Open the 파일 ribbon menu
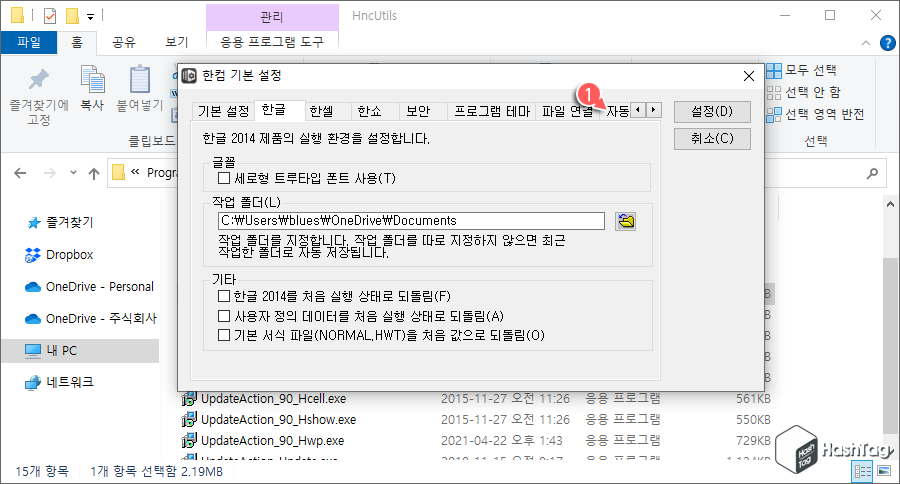 (x=29, y=42)
